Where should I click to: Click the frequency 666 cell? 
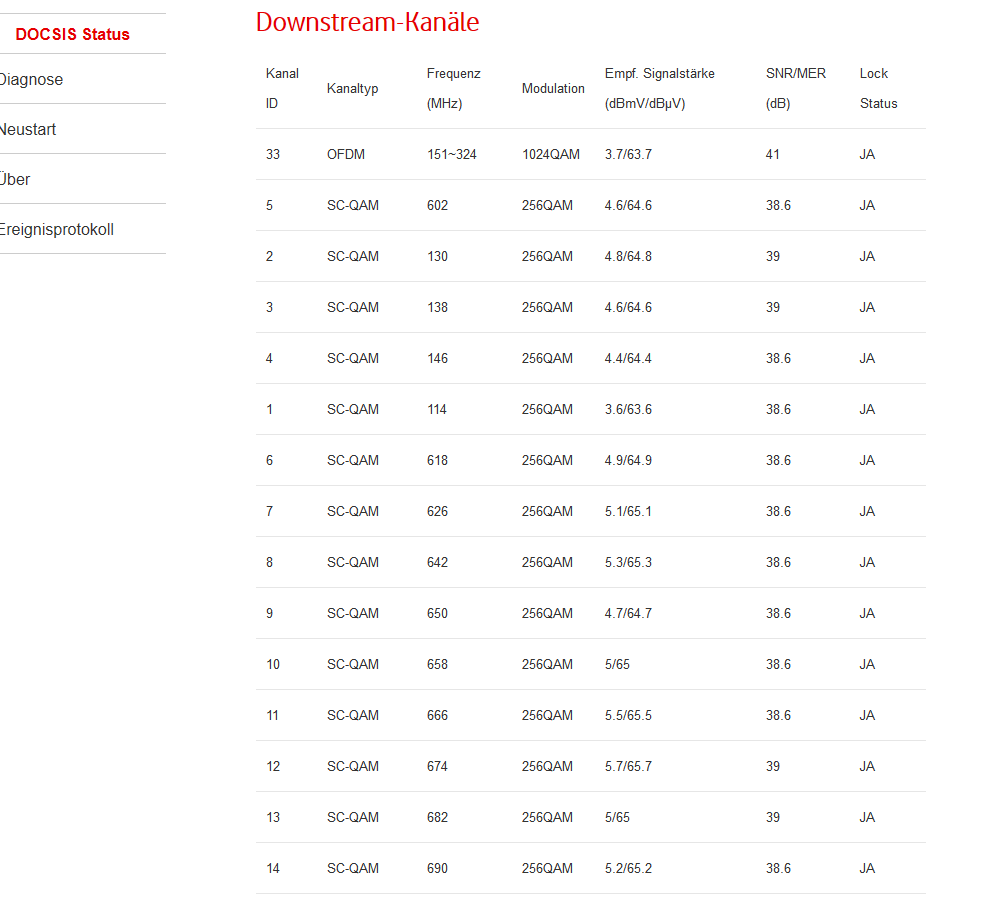tap(437, 715)
